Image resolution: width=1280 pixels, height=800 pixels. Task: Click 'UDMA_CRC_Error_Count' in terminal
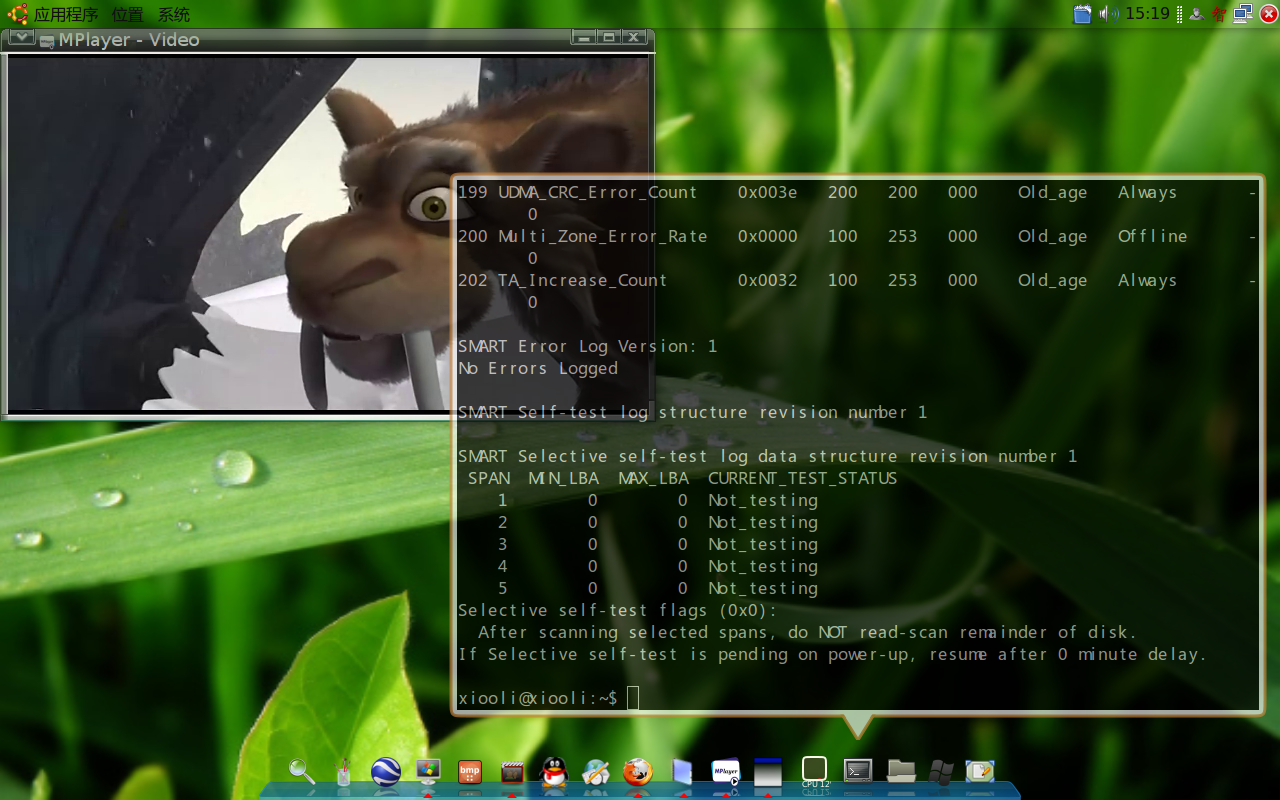pyautogui.click(x=598, y=192)
